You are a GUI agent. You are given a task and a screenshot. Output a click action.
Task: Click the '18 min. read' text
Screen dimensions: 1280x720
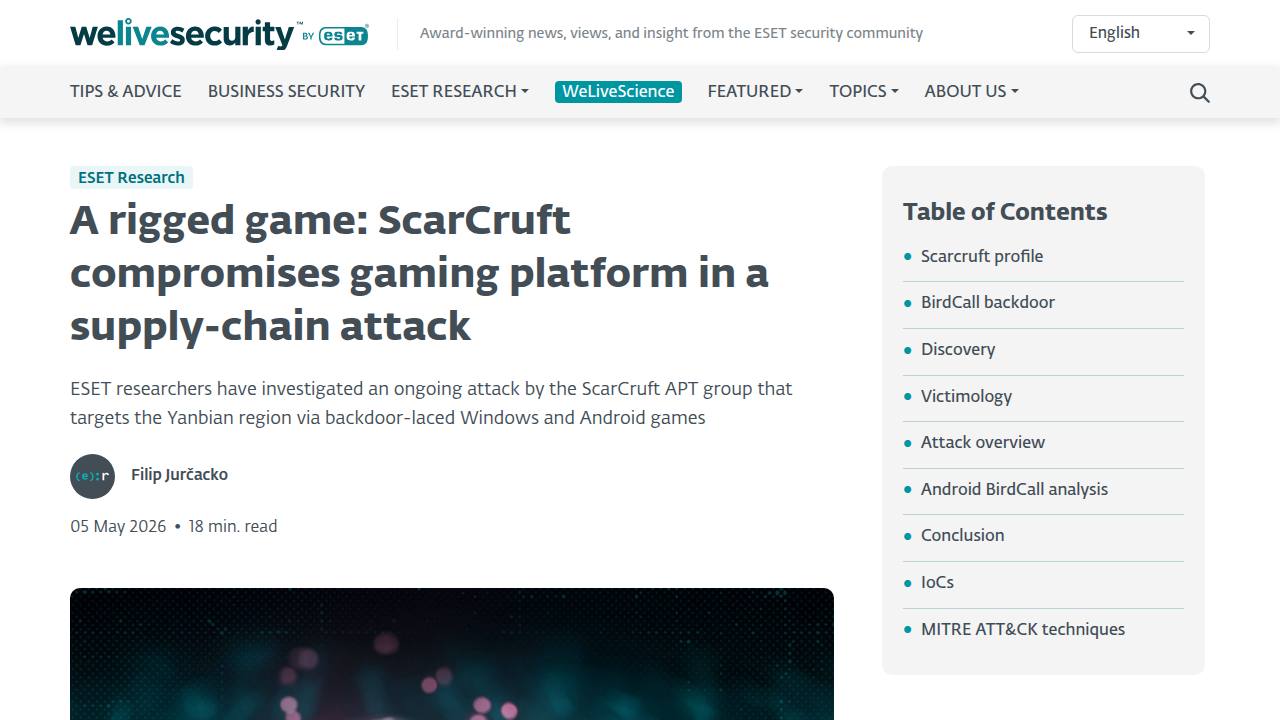[233, 526]
